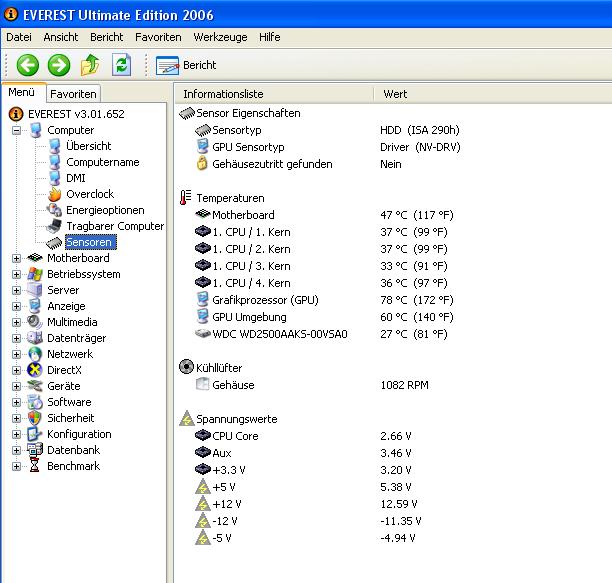This screenshot has height=583, width=612.
Task: Select the Sensoren tree item
Action: (x=91, y=242)
